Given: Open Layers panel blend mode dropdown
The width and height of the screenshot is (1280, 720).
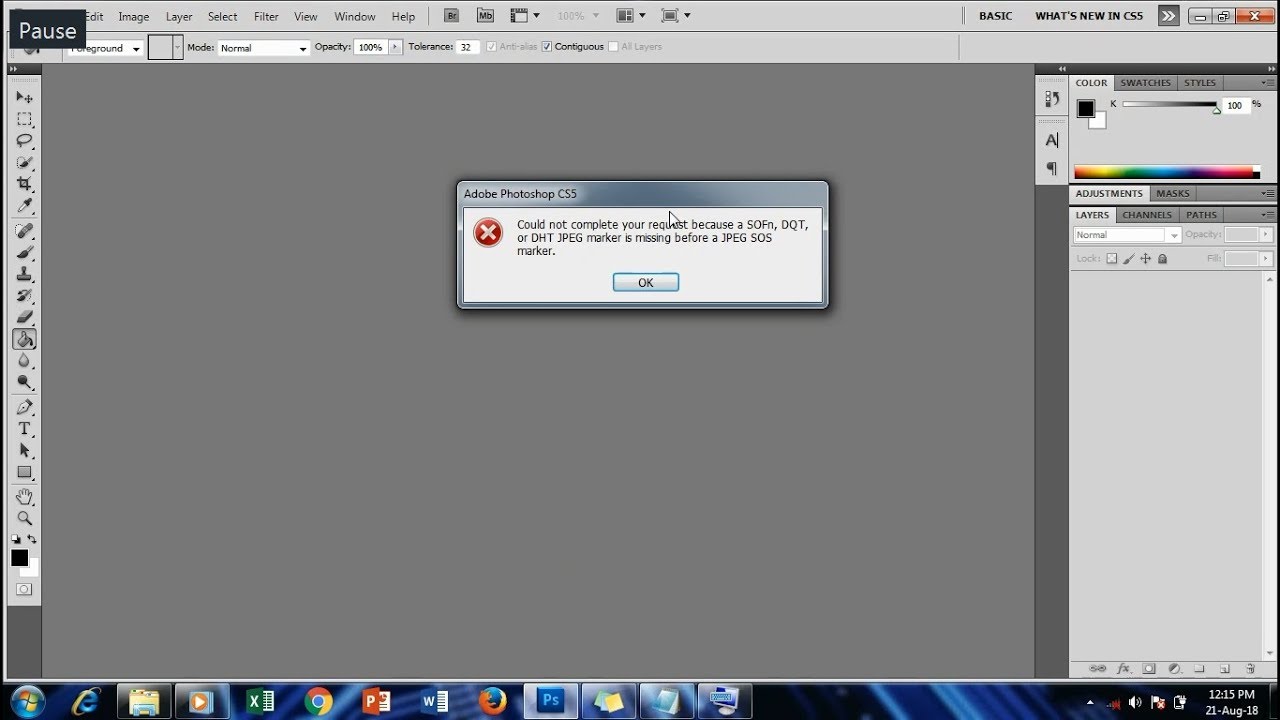Looking at the screenshot, I should click(1127, 235).
